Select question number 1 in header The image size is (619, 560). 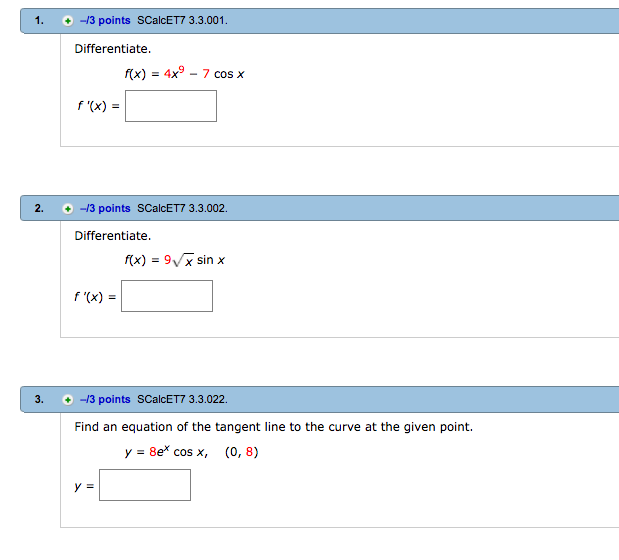38,19
